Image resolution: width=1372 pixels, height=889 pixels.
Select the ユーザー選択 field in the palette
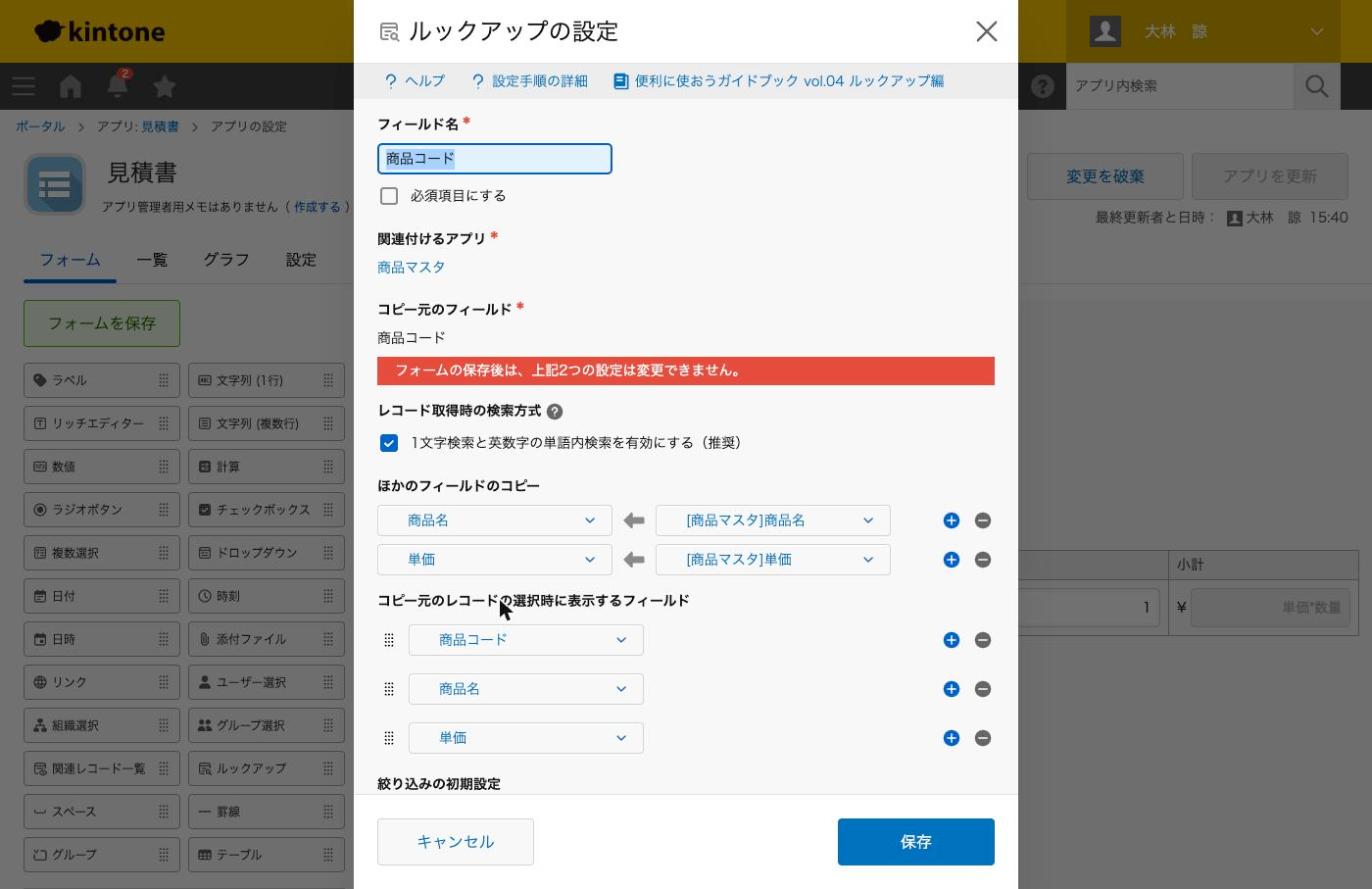click(x=266, y=682)
